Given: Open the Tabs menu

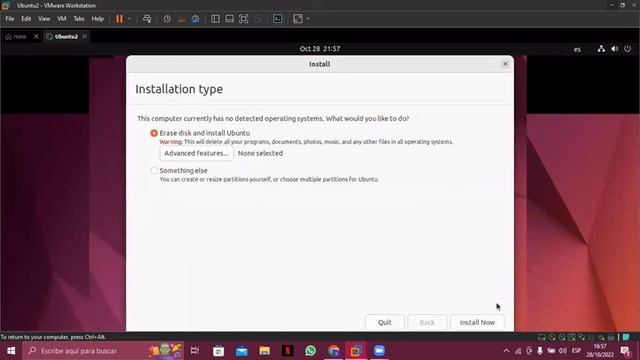Looking at the screenshot, I should (x=79, y=19).
